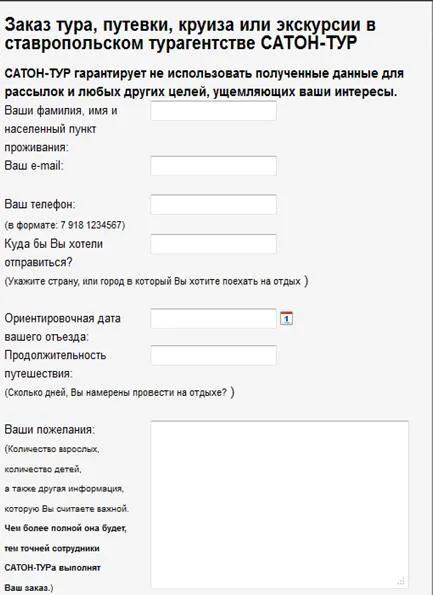Focus the e-mail input field
The height and width of the screenshot is (595, 433).
pyautogui.click(x=214, y=166)
